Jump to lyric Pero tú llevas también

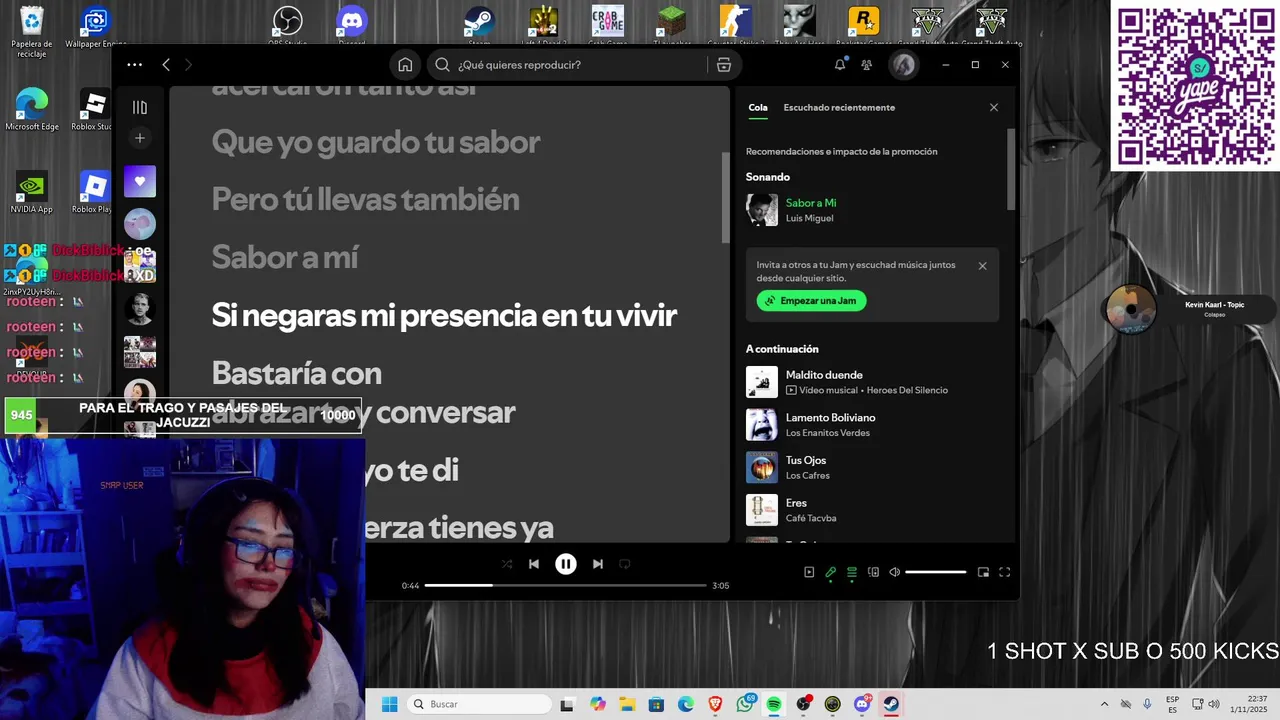[365, 199]
